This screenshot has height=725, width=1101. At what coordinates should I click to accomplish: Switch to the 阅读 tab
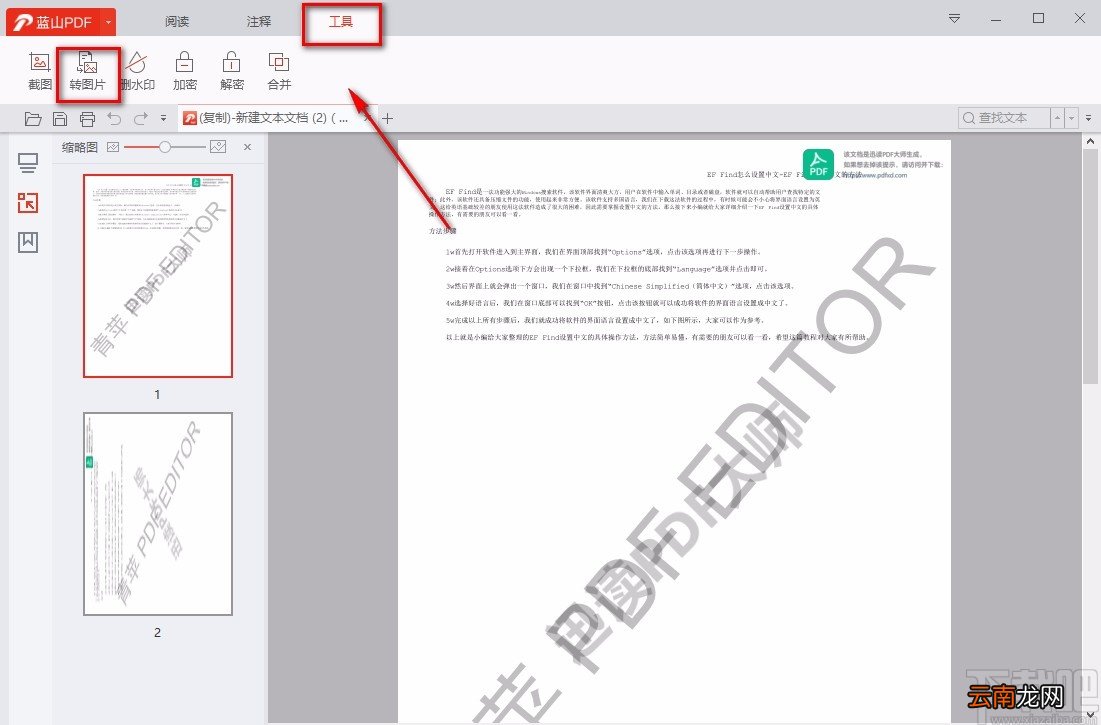coord(177,22)
